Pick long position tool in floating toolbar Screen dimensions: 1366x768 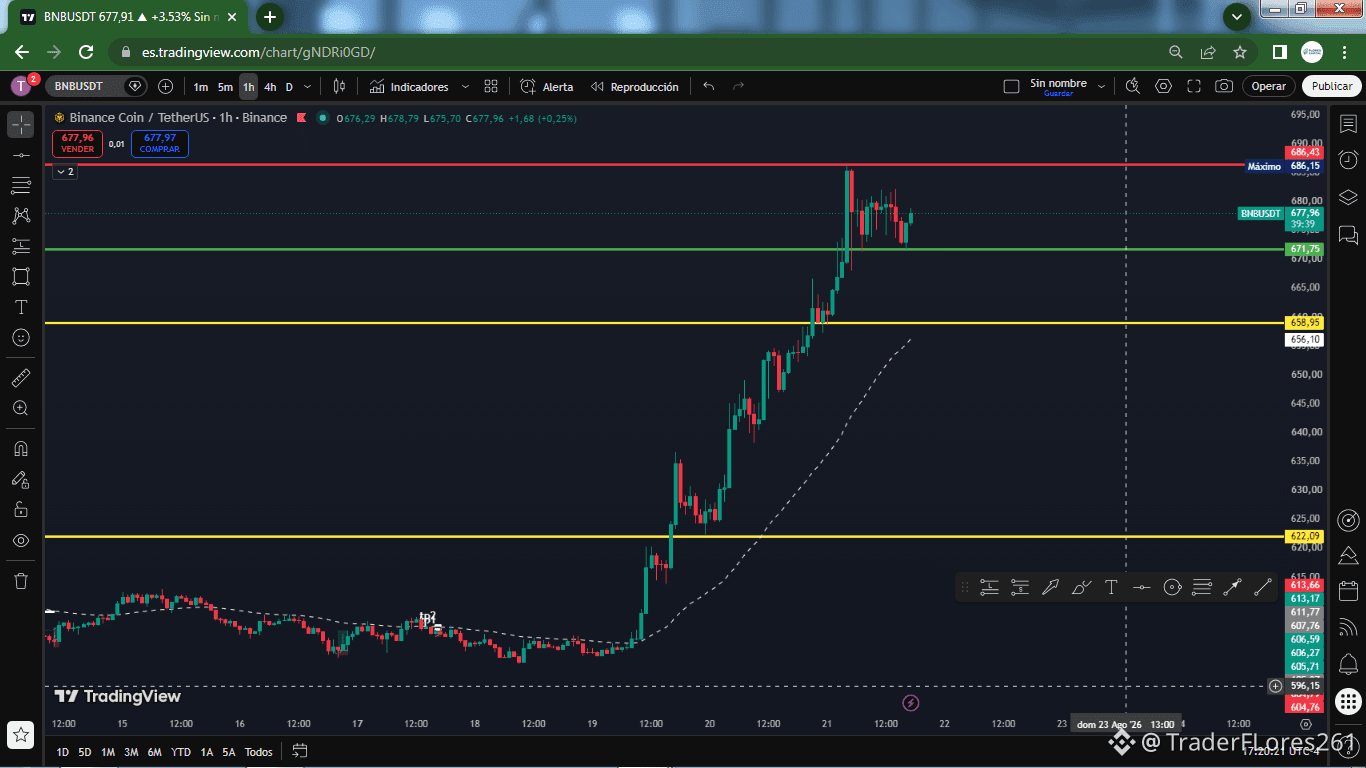tap(989, 588)
